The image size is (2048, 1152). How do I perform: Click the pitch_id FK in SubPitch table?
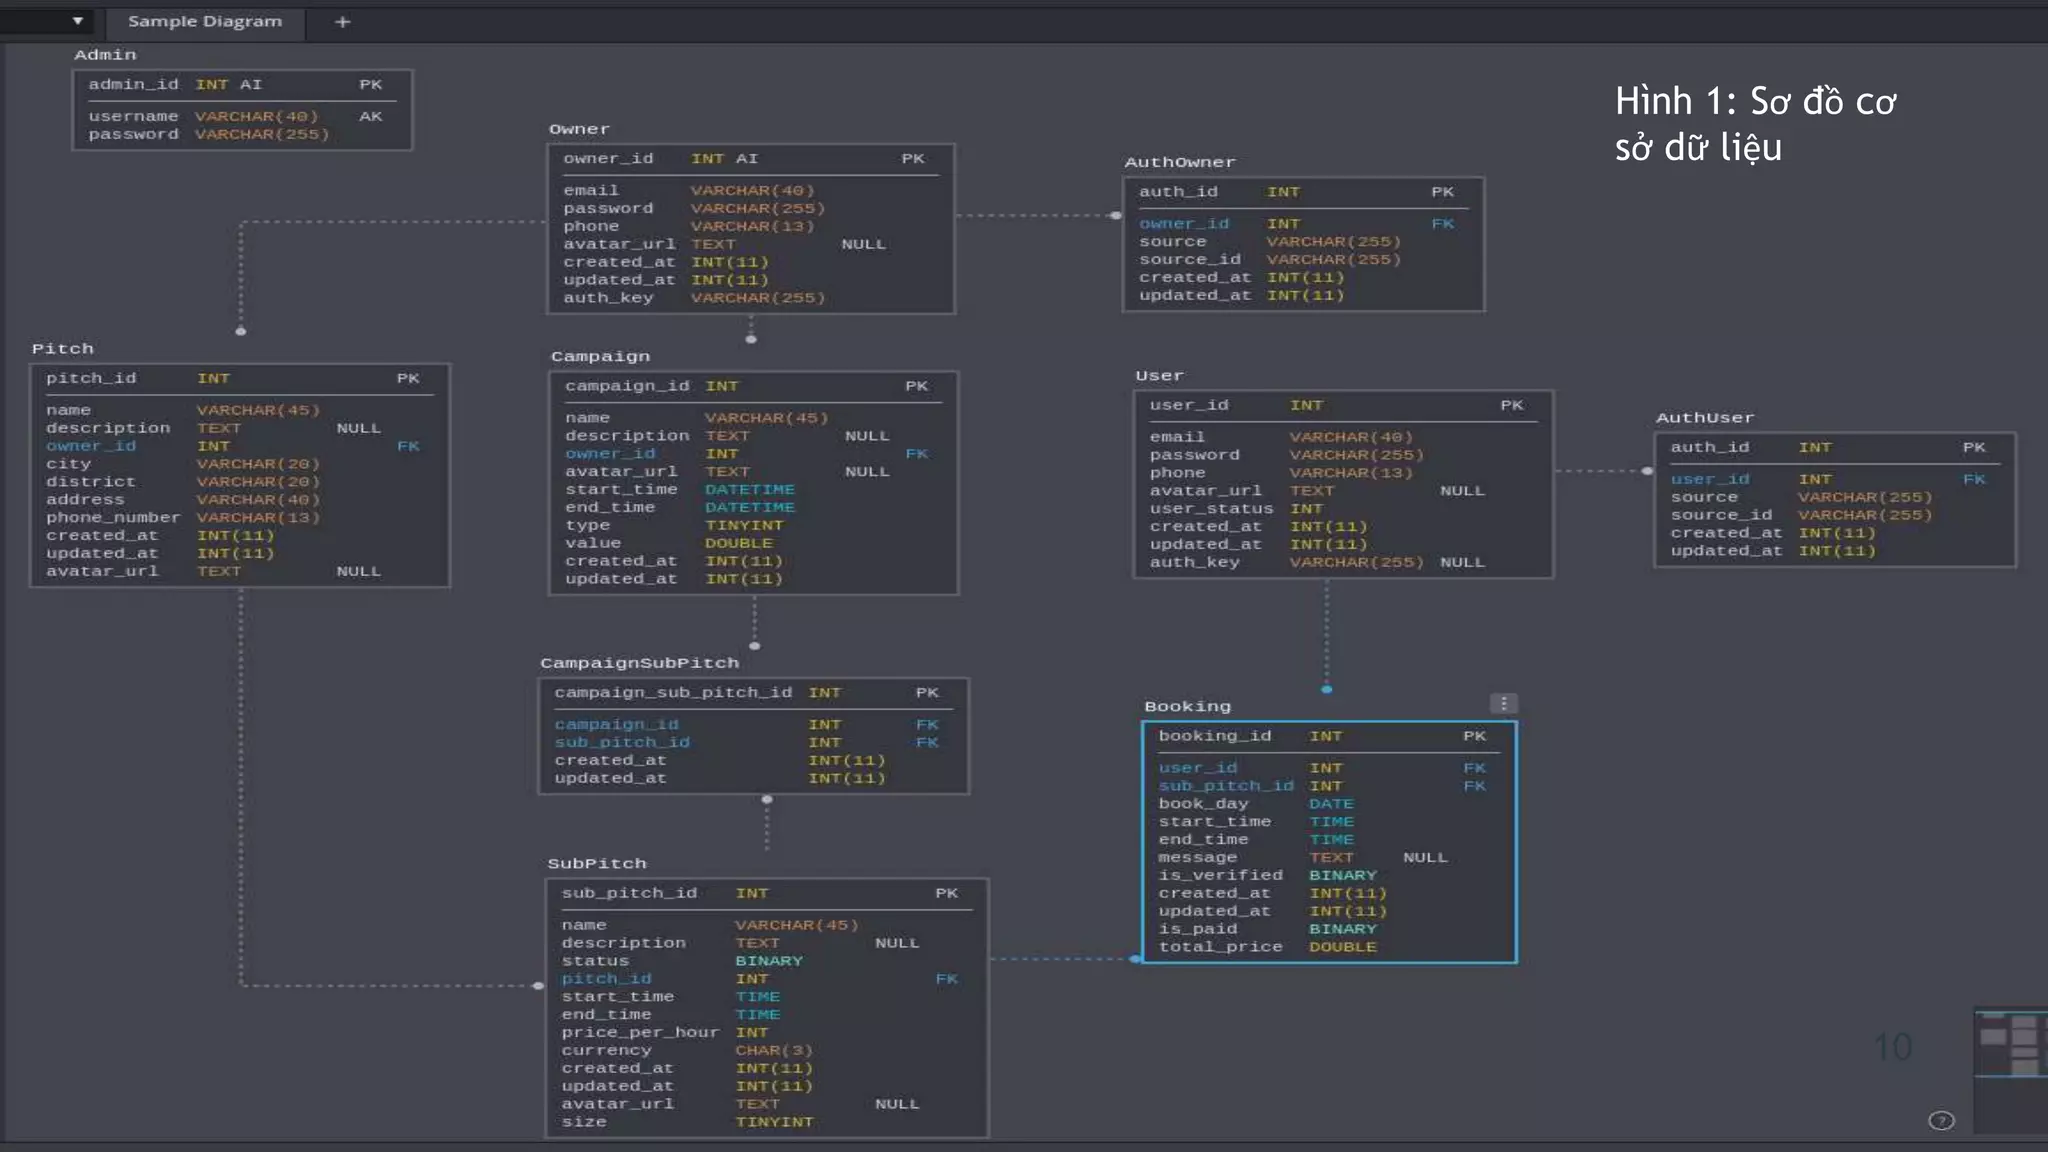point(606,979)
